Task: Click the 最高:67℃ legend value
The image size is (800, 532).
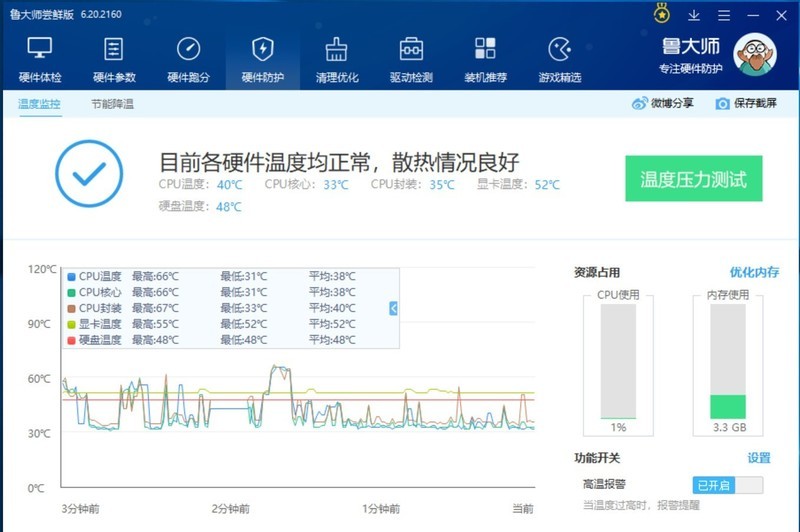Action: pyautogui.click(x=156, y=308)
